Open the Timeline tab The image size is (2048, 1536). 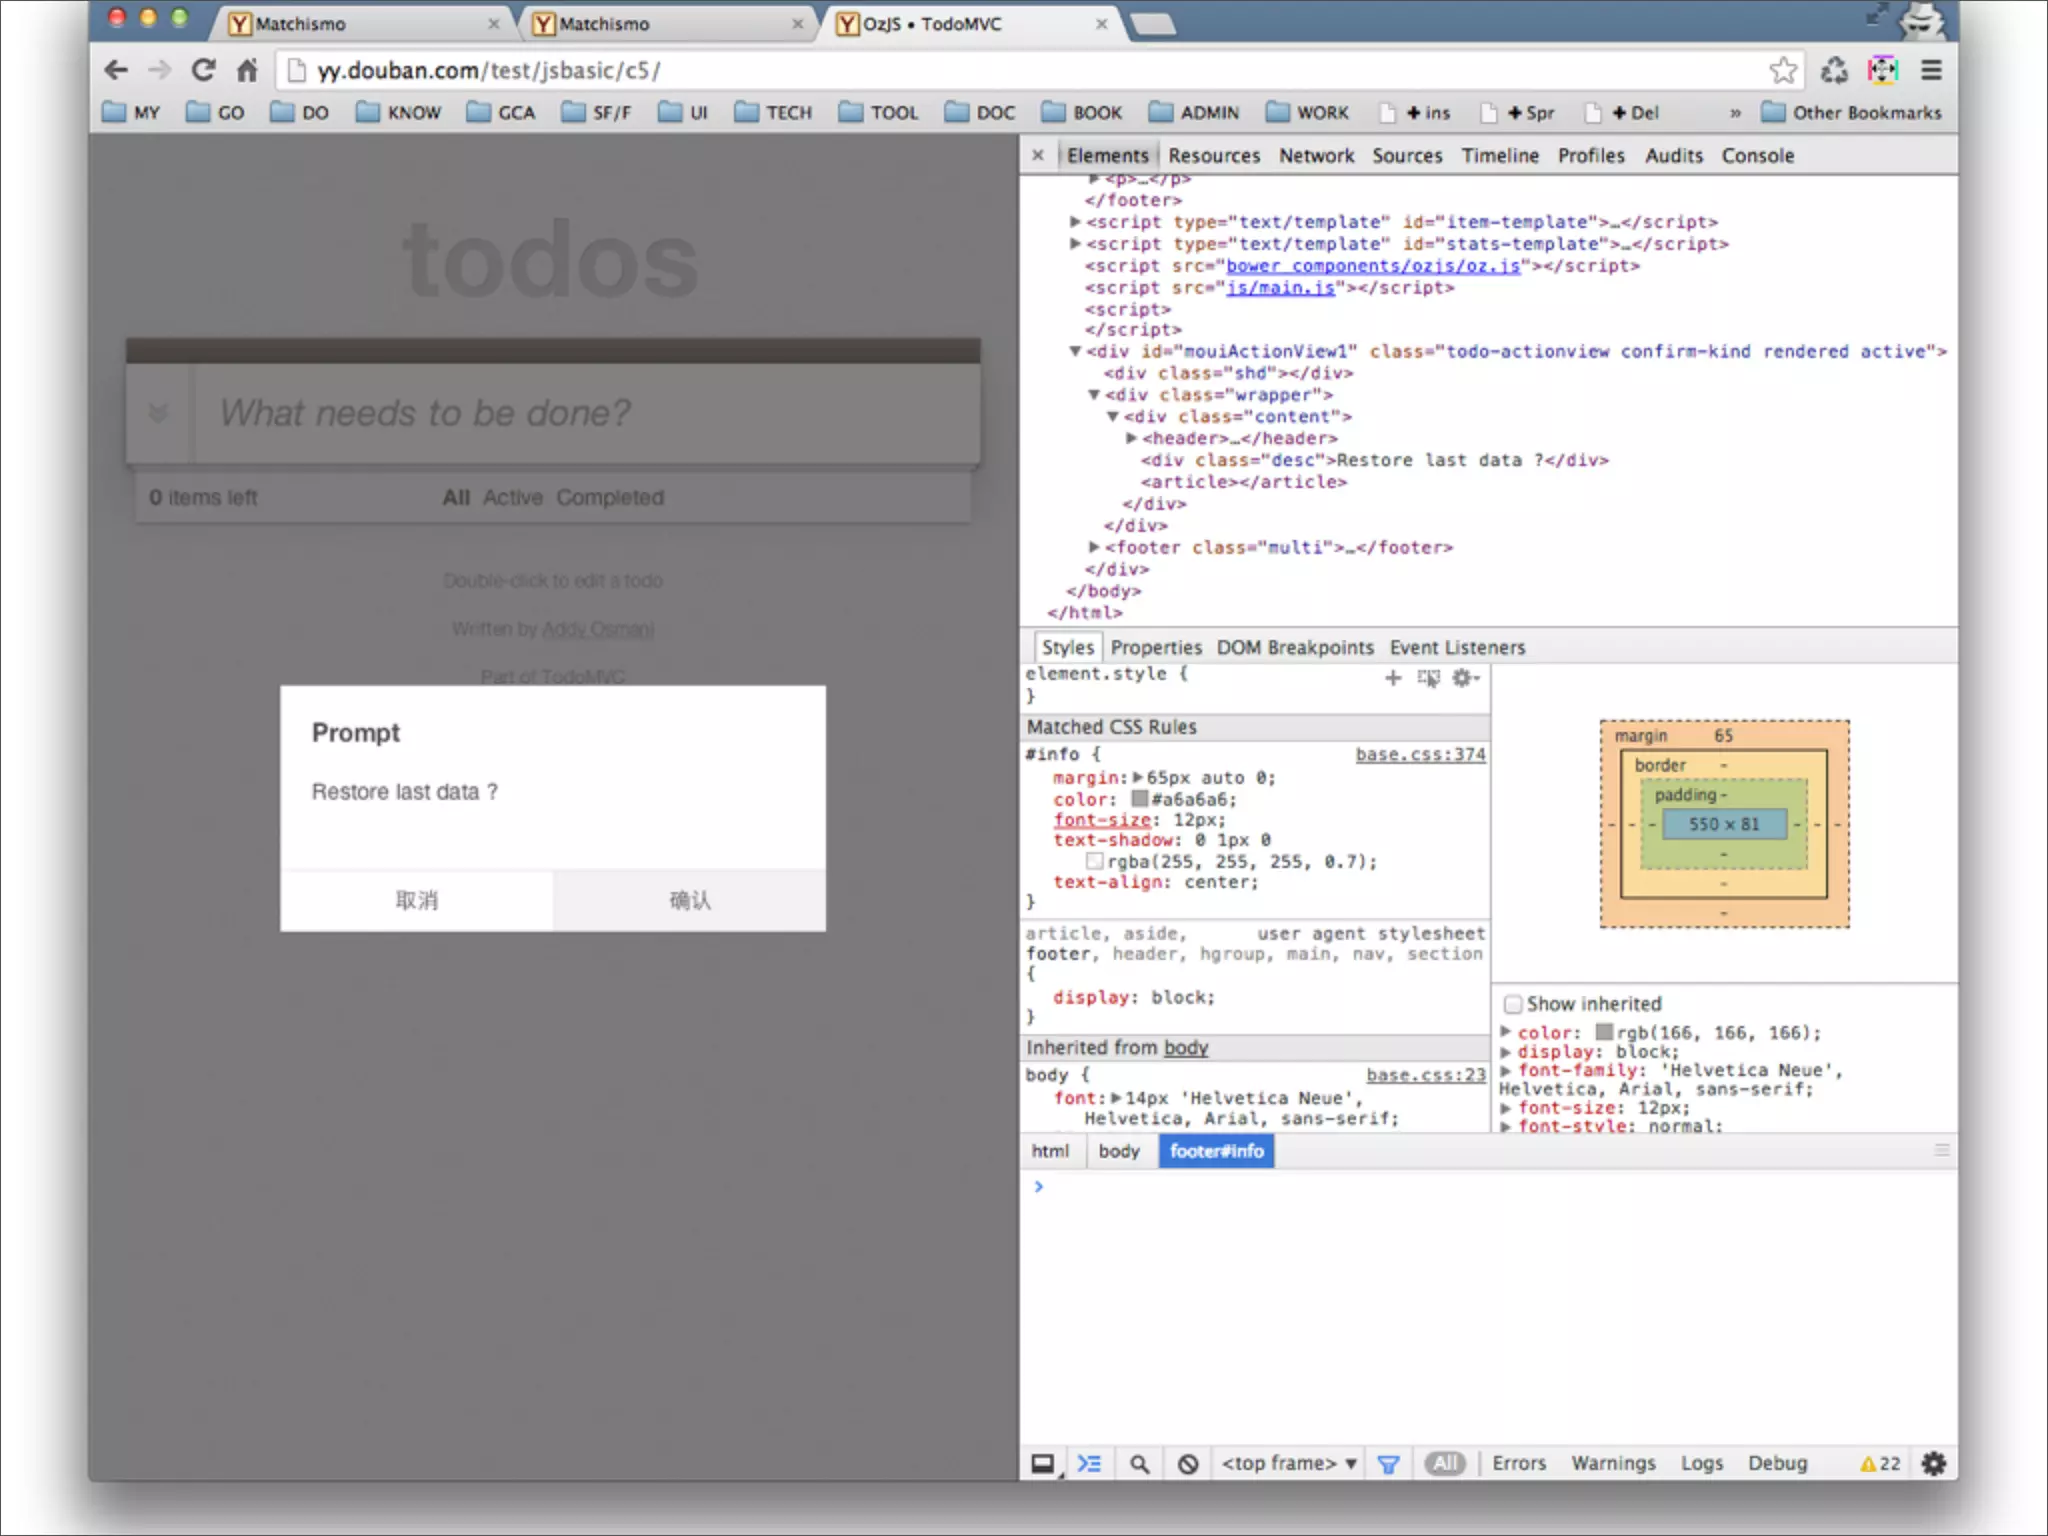coord(1500,156)
